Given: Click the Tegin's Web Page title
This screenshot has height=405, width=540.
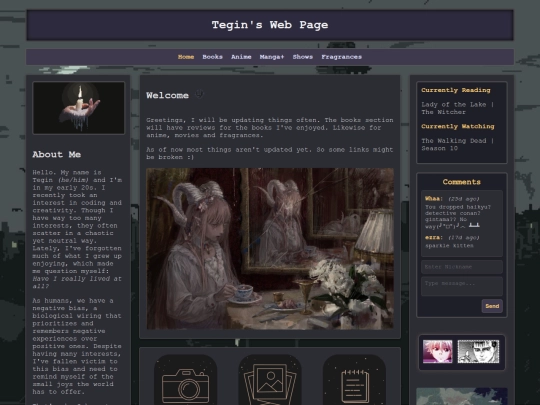Looking at the screenshot, I should [x=270, y=25].
